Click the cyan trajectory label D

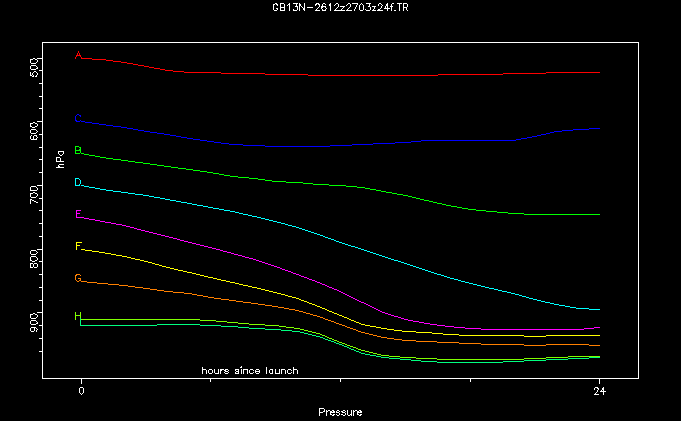pyautogui.click(x=78, y=182)
